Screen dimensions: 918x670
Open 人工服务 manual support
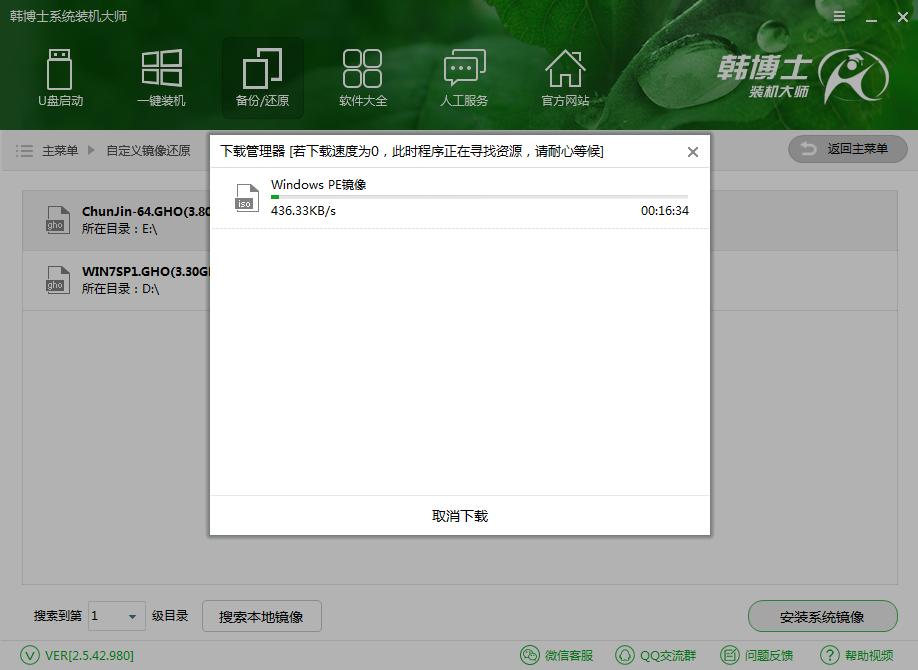click(x=463, y=78)
